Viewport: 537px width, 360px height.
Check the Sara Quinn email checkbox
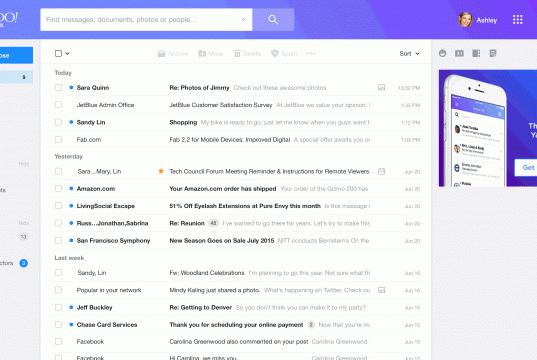(58, 88)
